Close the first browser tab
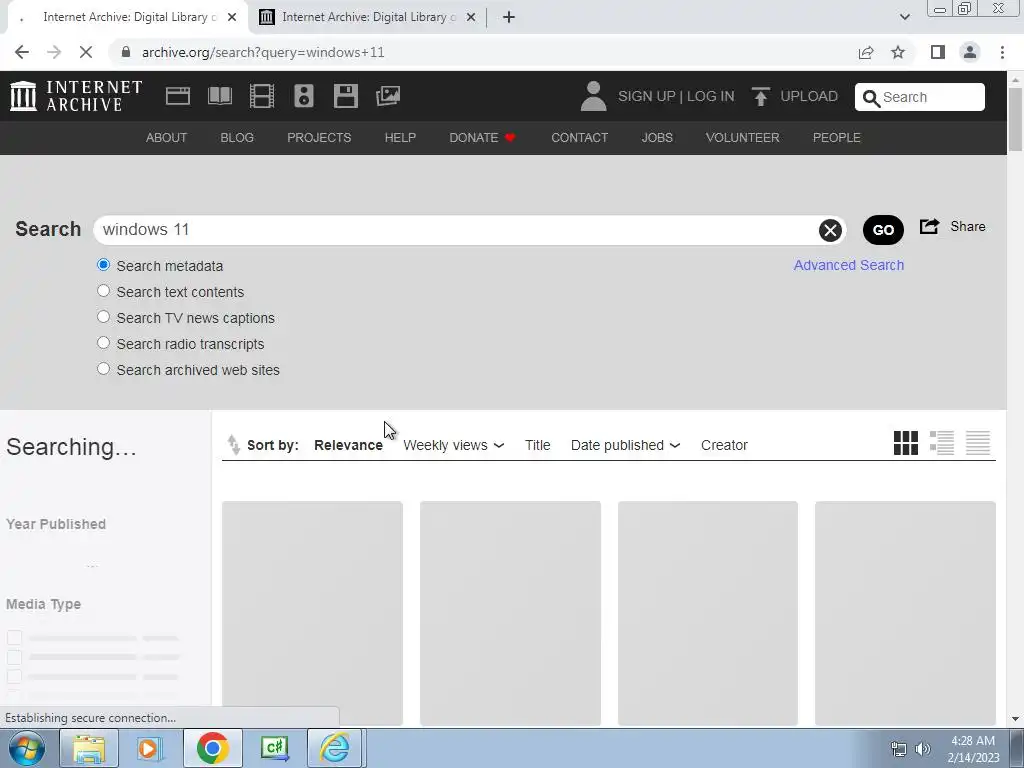Screen dimensions: 1024x768 coord(232,17)
